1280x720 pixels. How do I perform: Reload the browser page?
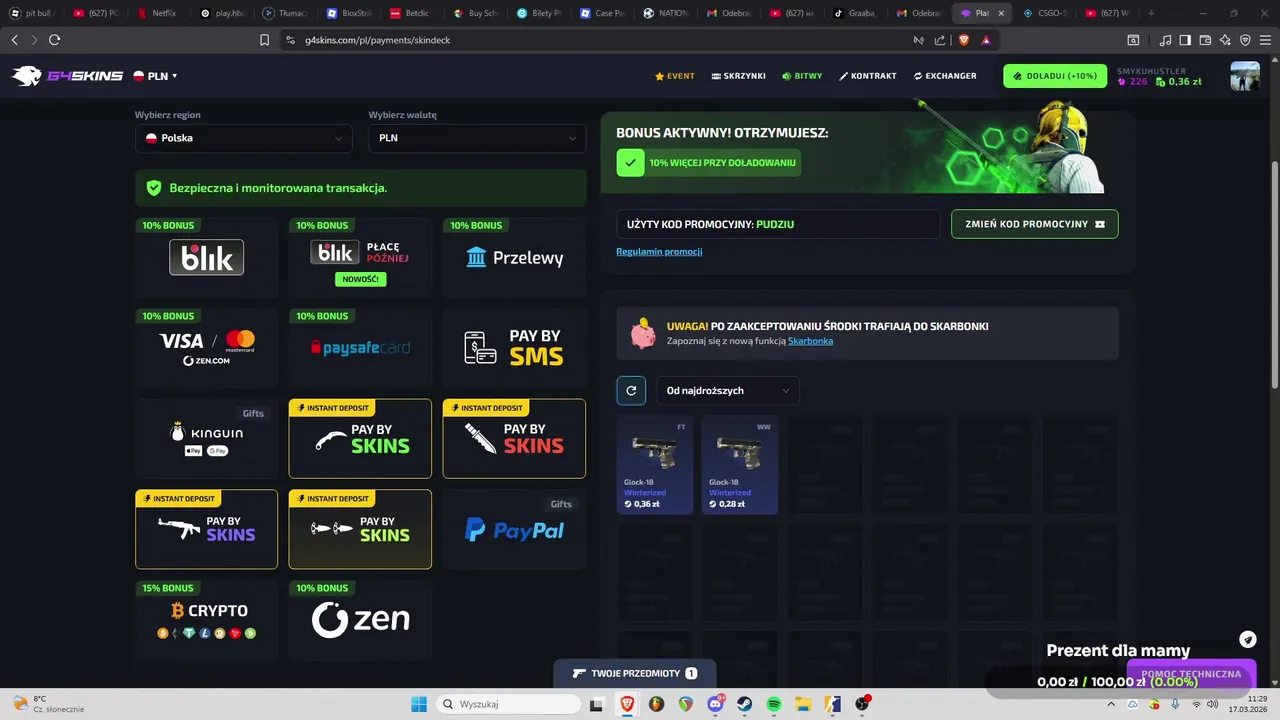(54, 40)
